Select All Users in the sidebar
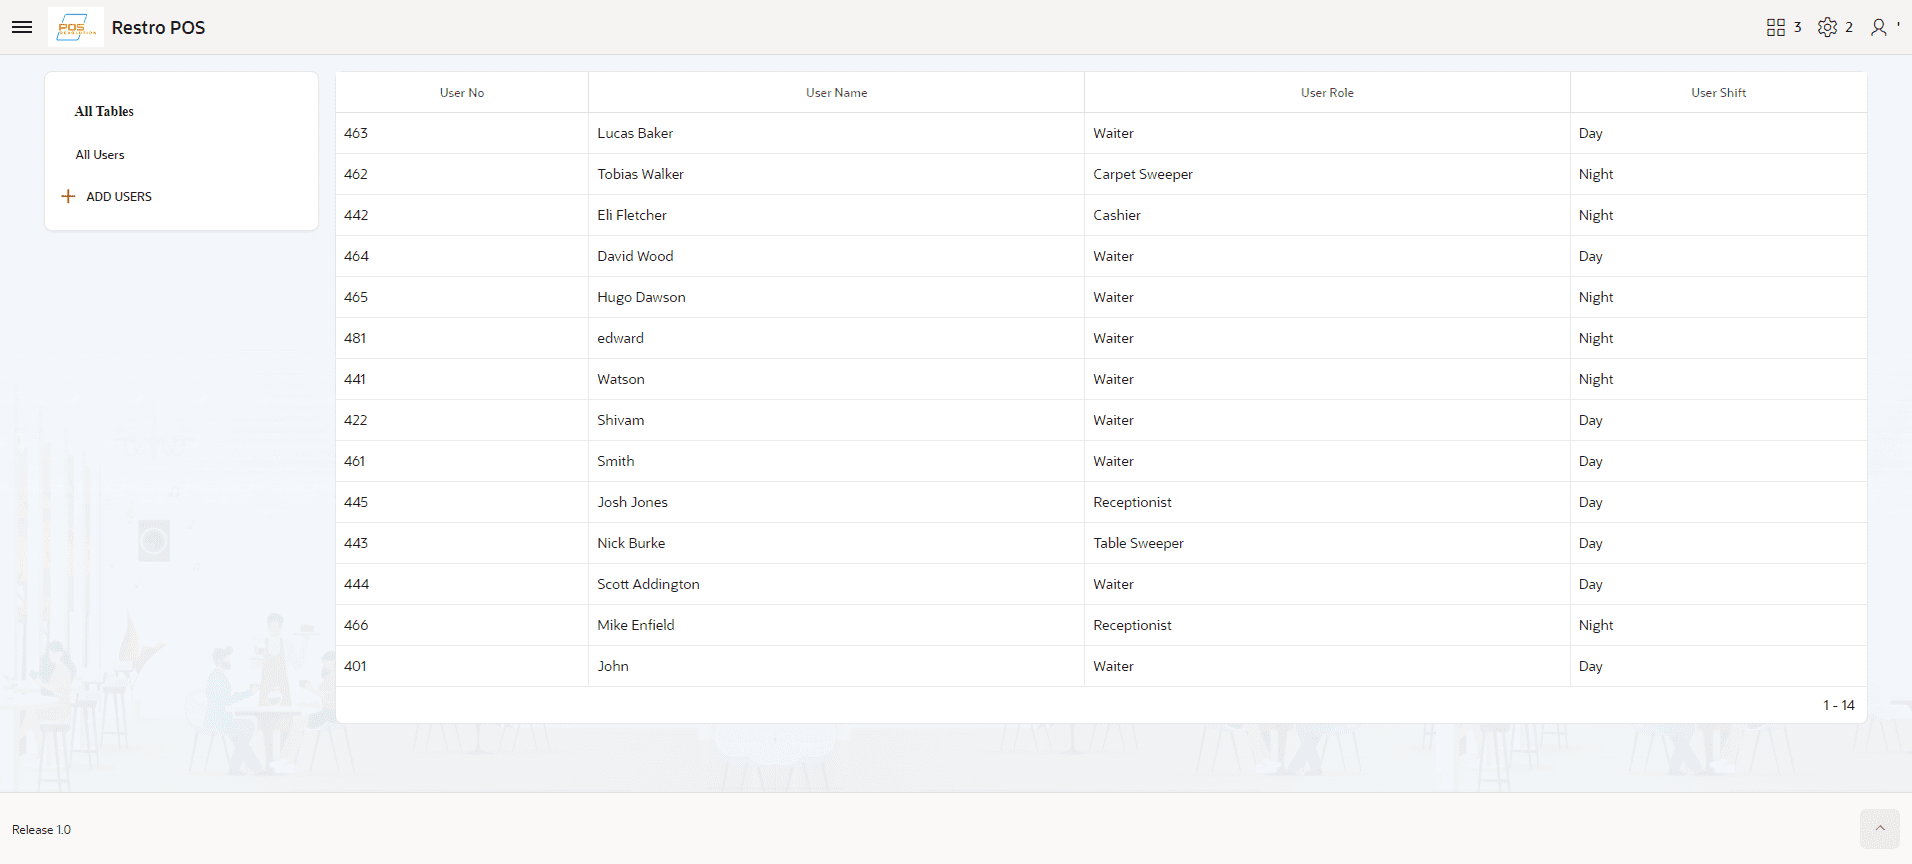1912x864 pixels. click(100, 155)
